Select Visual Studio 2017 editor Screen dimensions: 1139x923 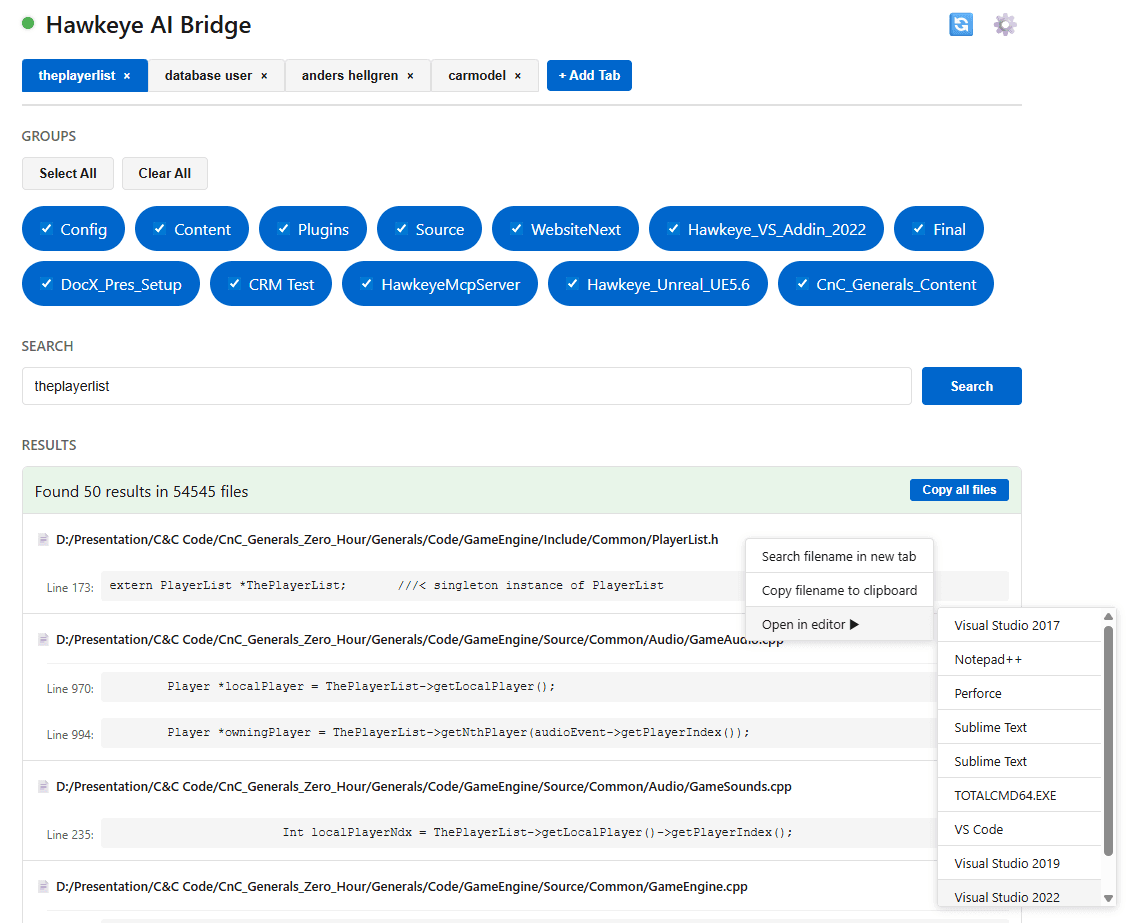(1019, 626)
